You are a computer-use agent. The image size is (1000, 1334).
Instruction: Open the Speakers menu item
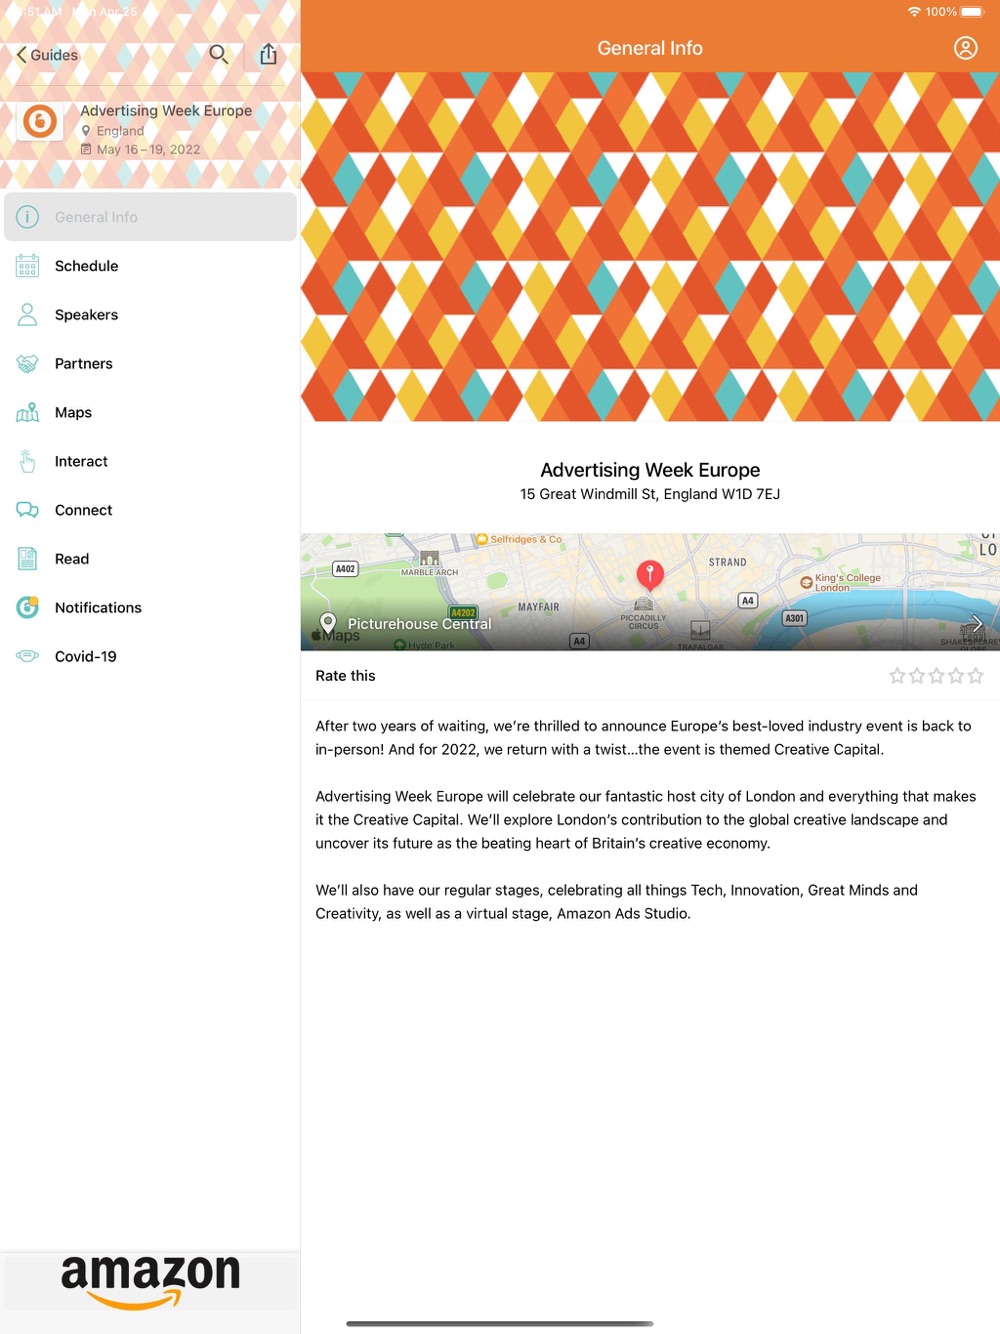pyautogui.click(x=150, y=315)
